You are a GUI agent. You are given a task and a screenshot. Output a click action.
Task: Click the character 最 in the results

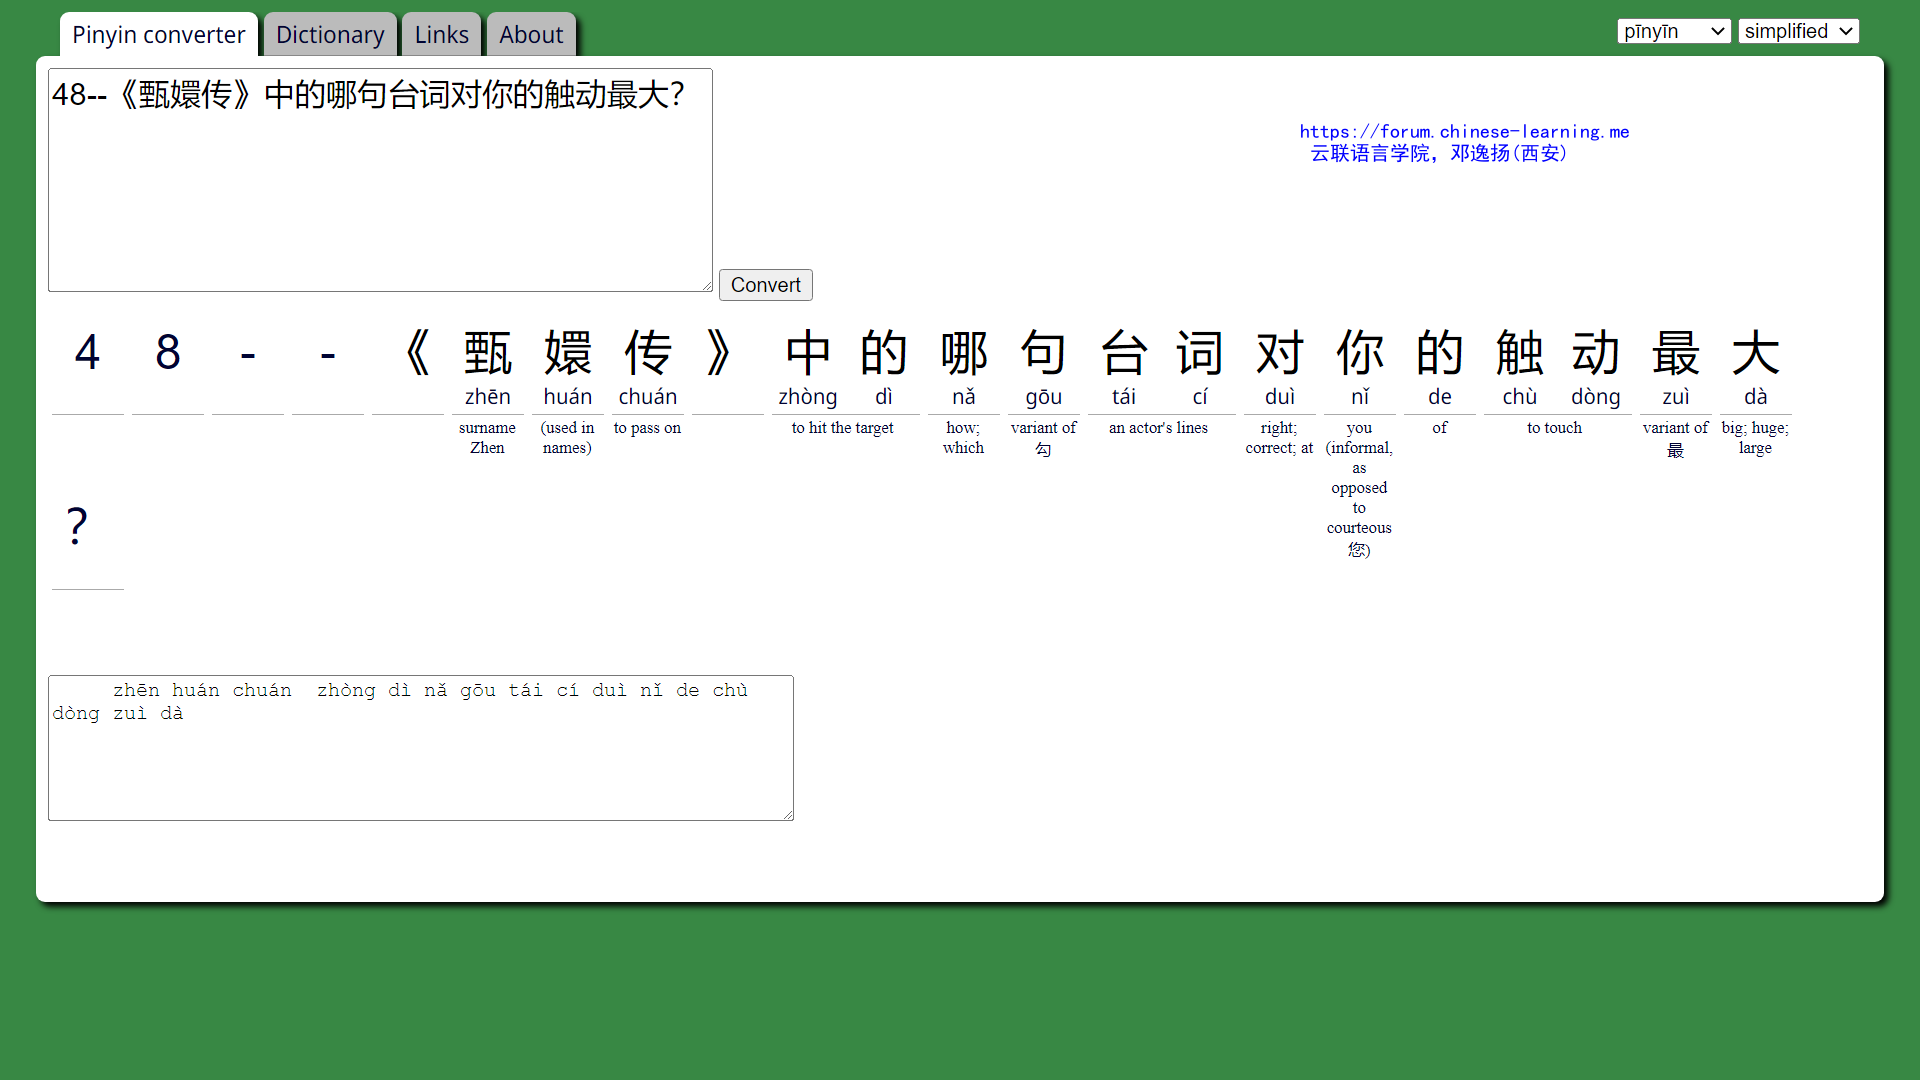(1676, 353)
